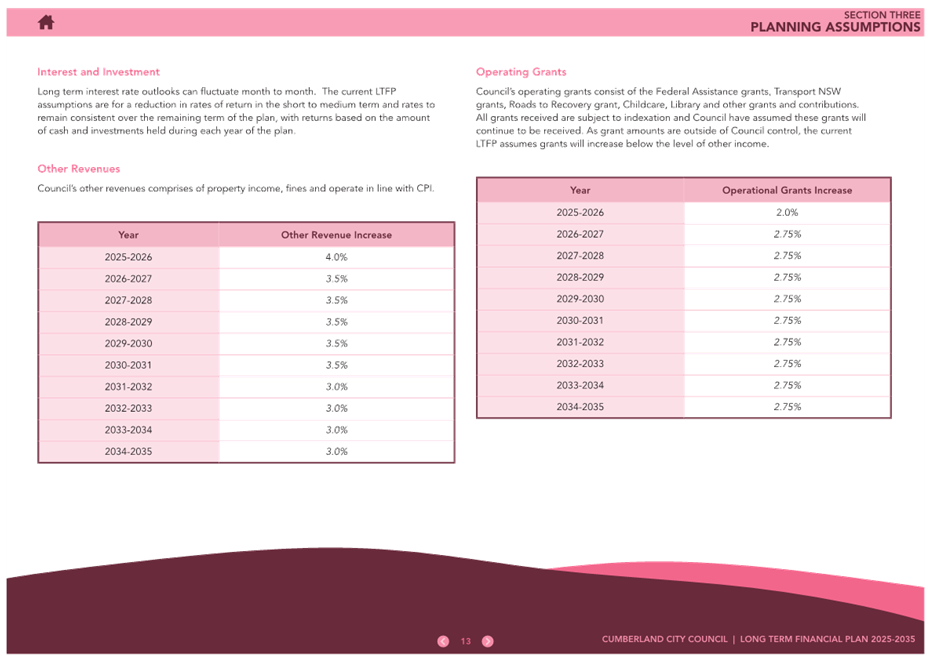The width and height of the screenshot is (930, 660).
Task: Click 2027-2028 in Other Revenue table
Action: [128, 300]
